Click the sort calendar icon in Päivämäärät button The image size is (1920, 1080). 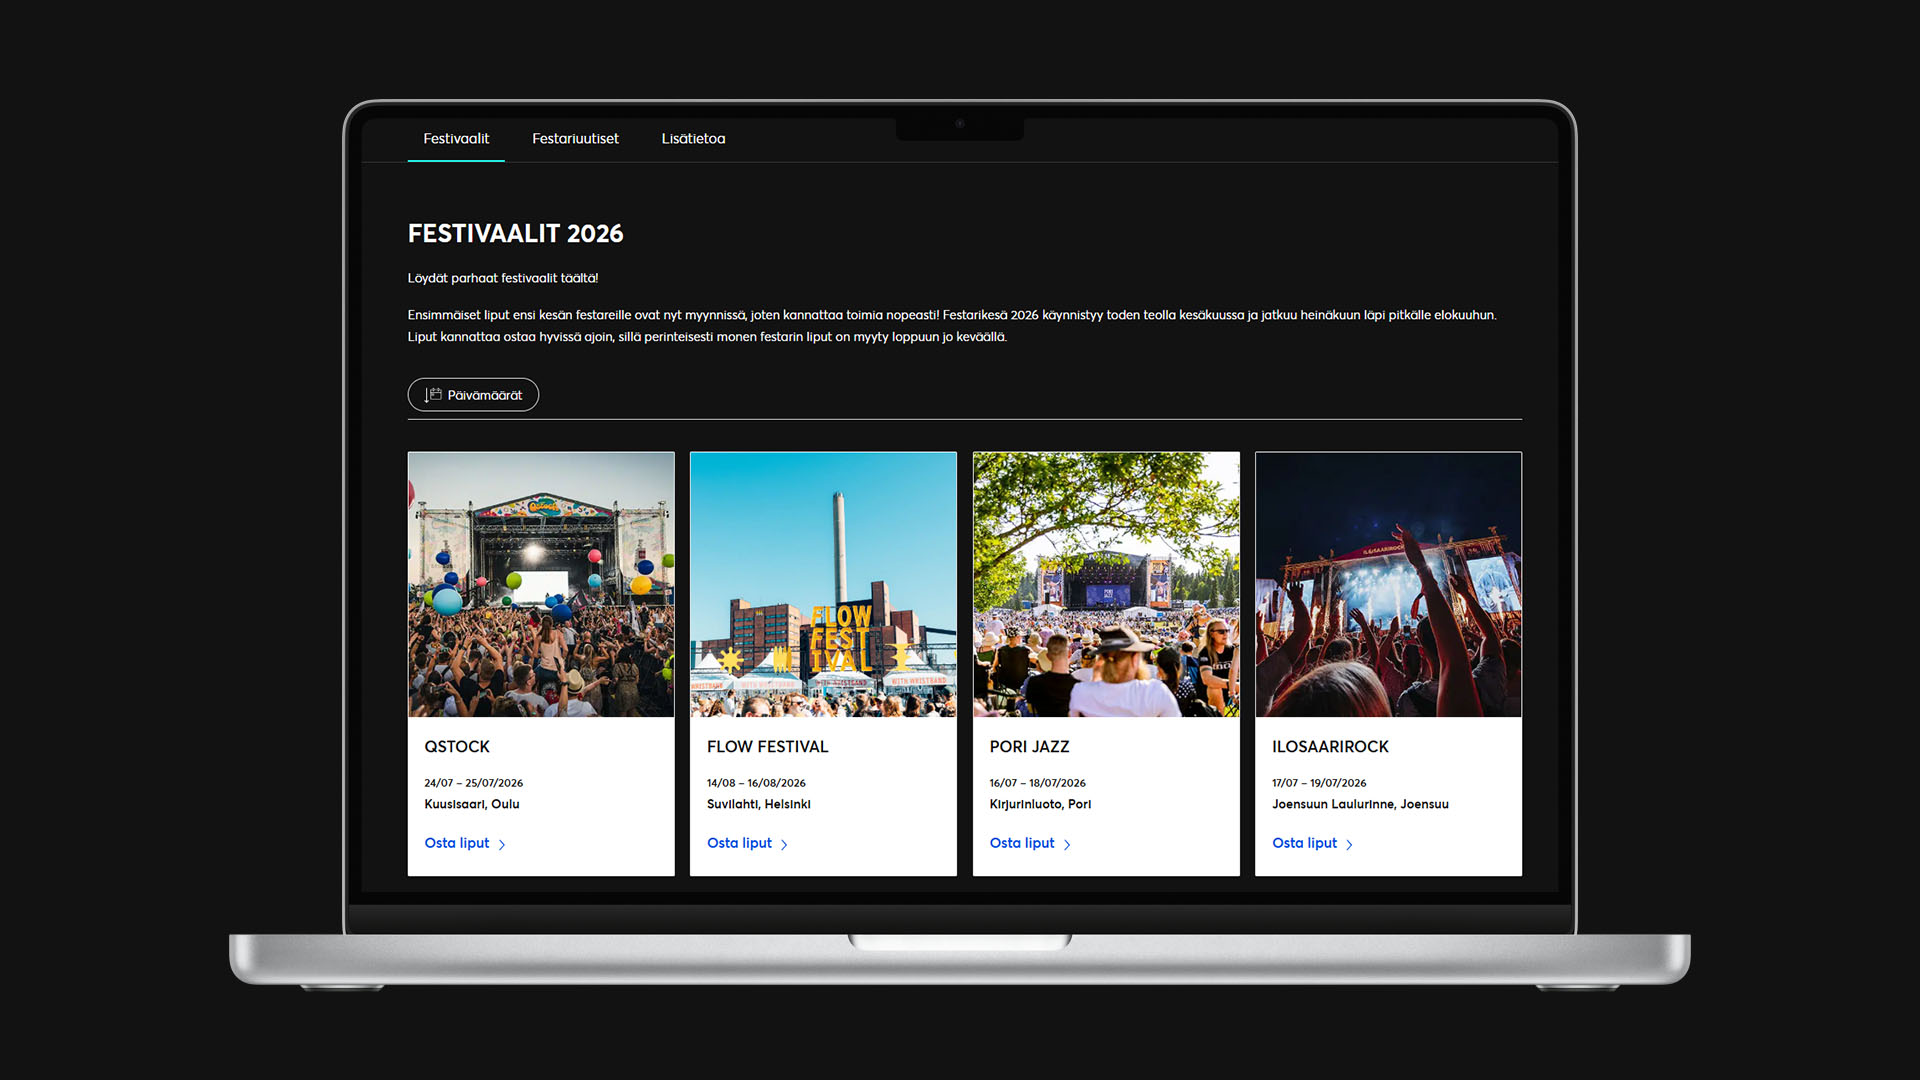tap(433, 395)
